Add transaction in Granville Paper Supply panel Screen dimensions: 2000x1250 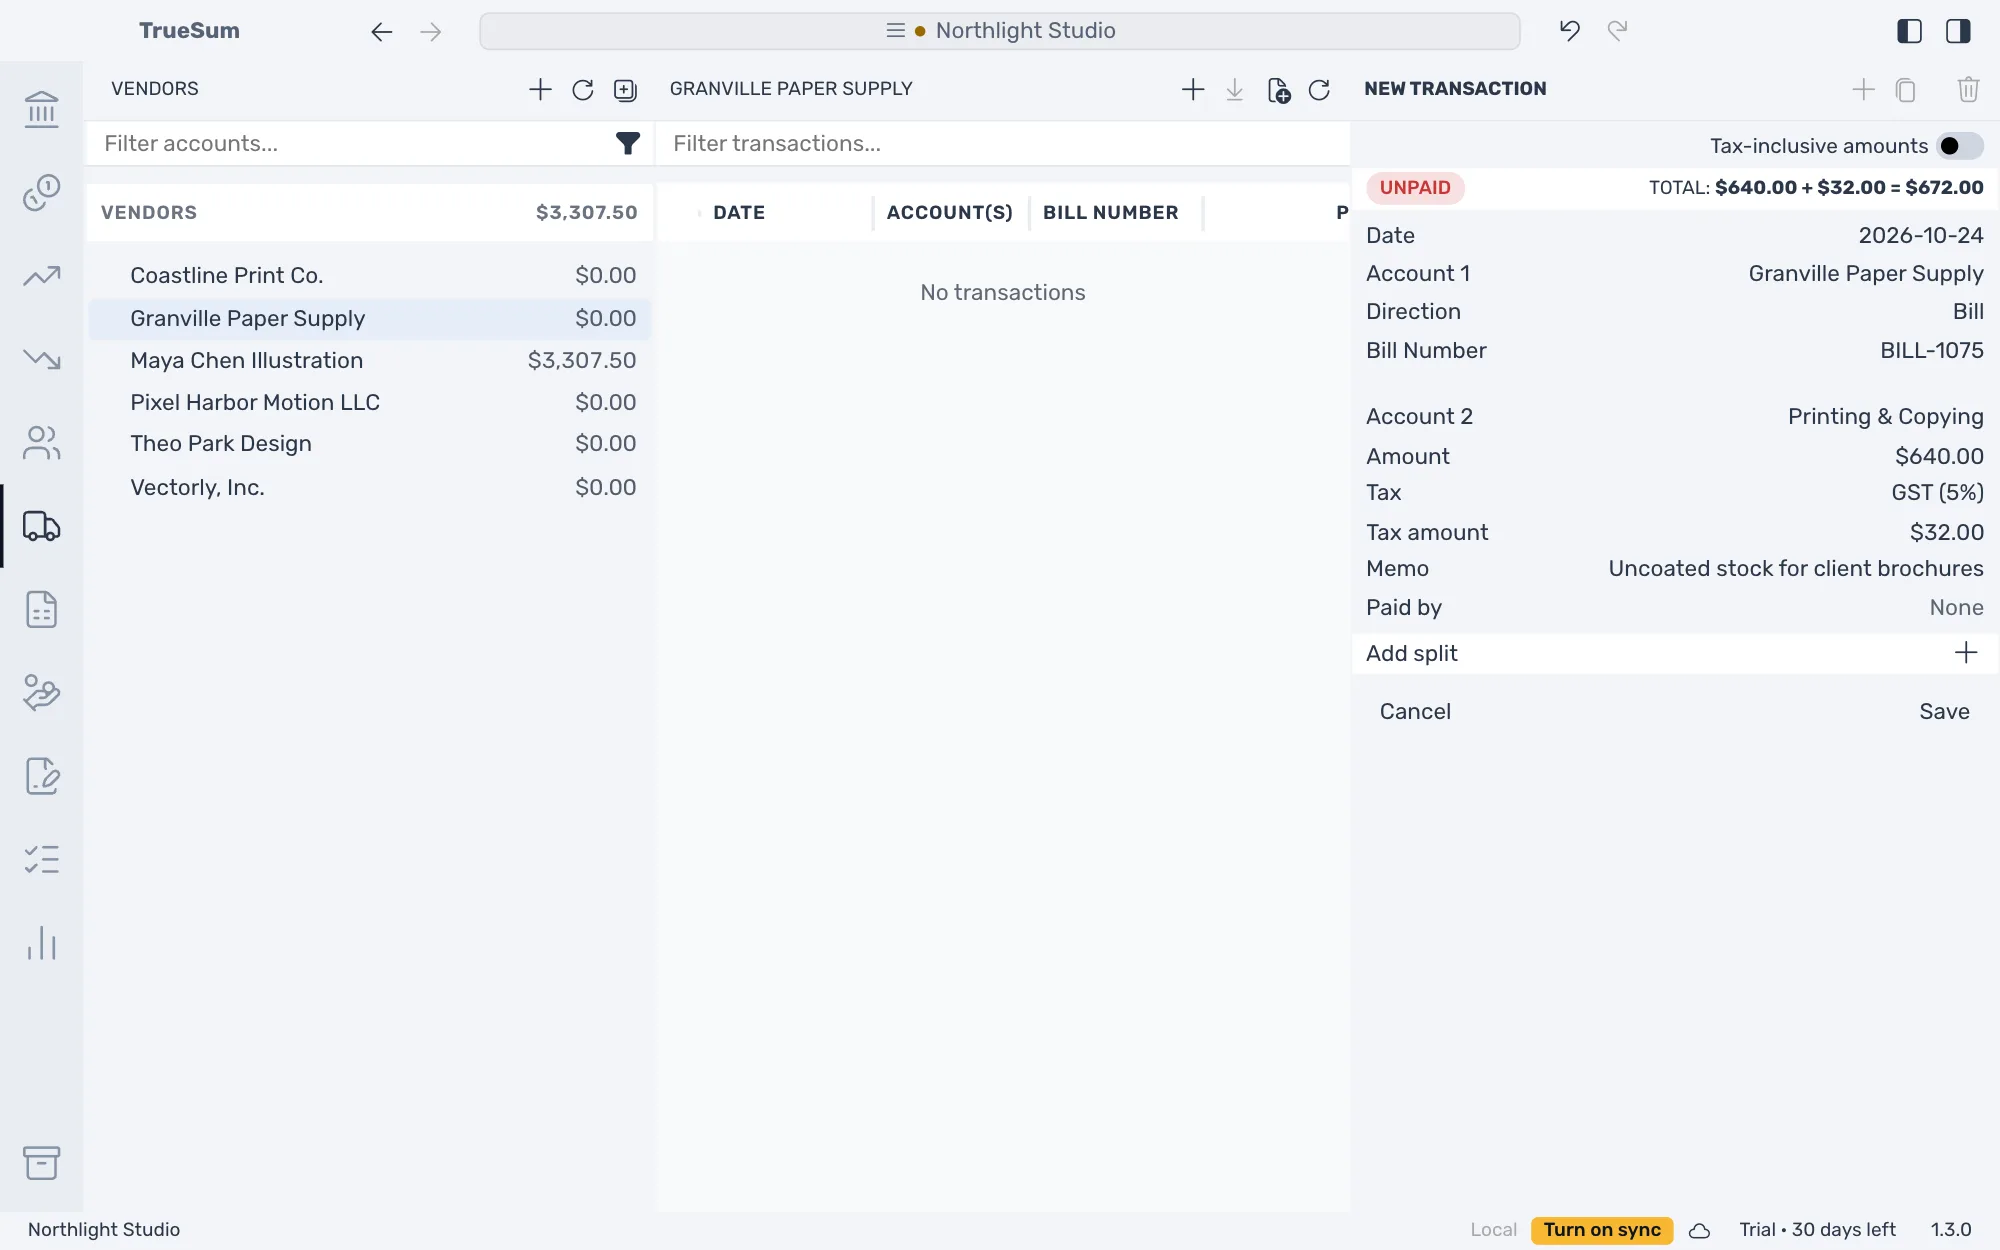click(x=1192, y=89)
